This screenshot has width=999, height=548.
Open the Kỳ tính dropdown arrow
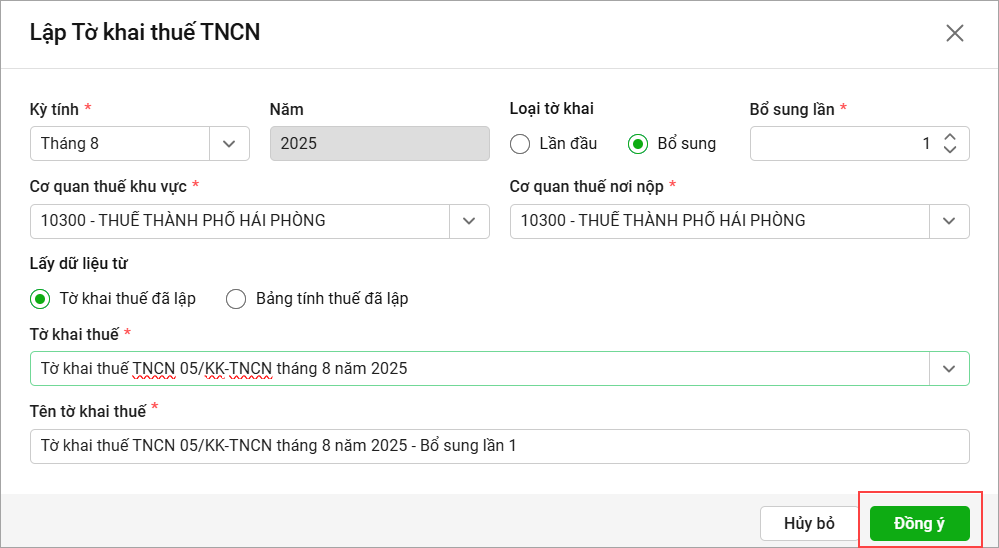[229, 143]
